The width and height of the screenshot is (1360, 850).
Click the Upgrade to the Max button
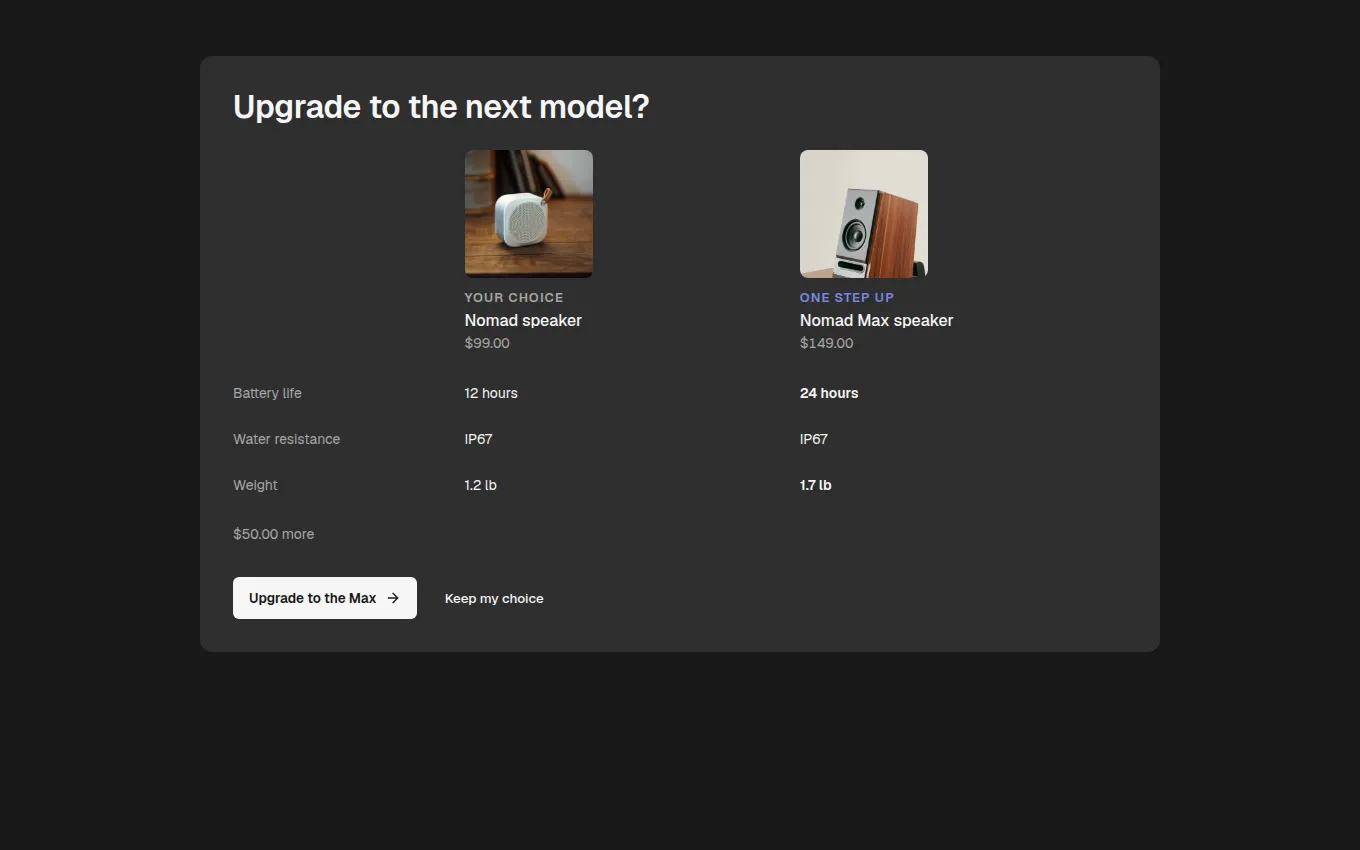pos(325,598)
